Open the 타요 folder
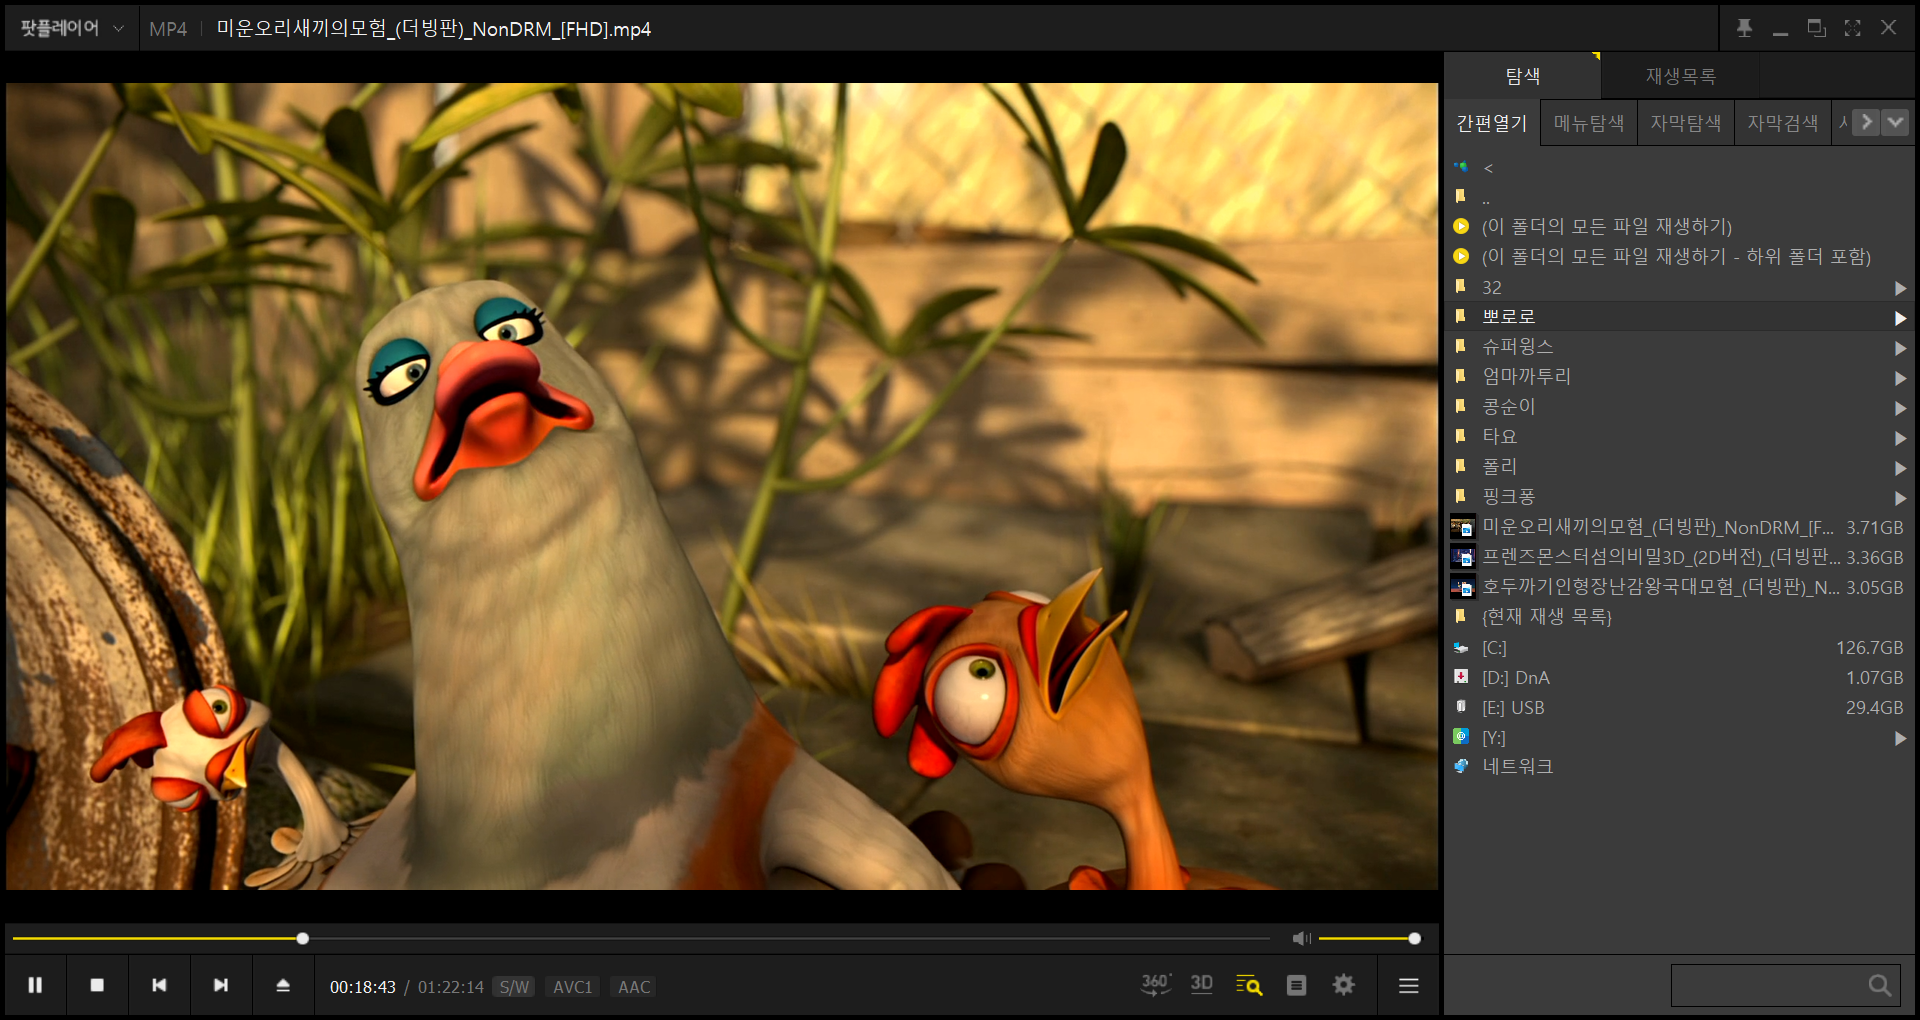 pos(1680,437)
